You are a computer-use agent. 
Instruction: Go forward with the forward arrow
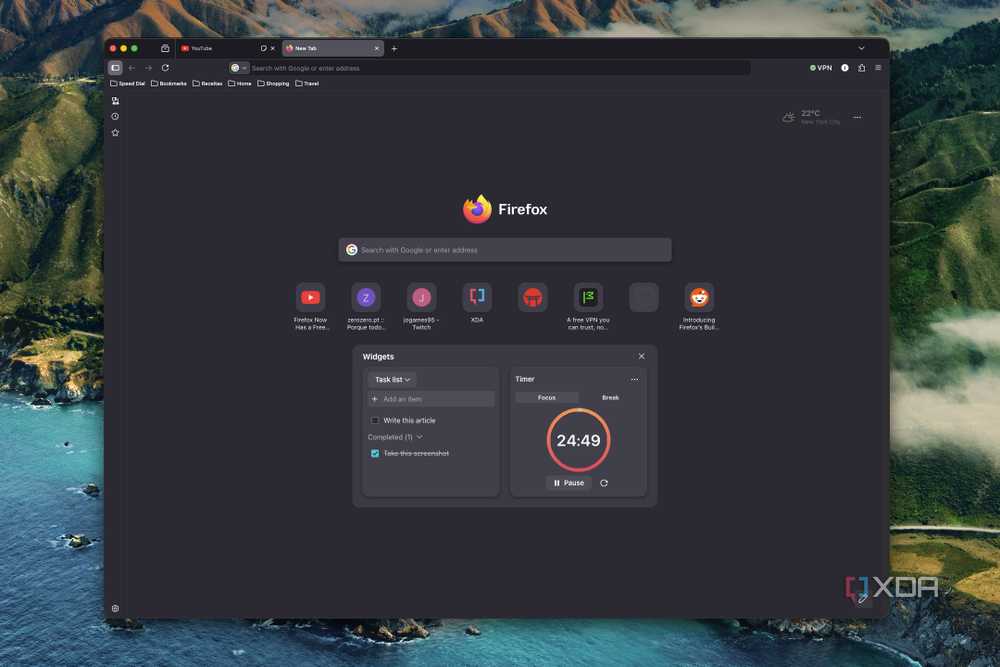point(149,68)
